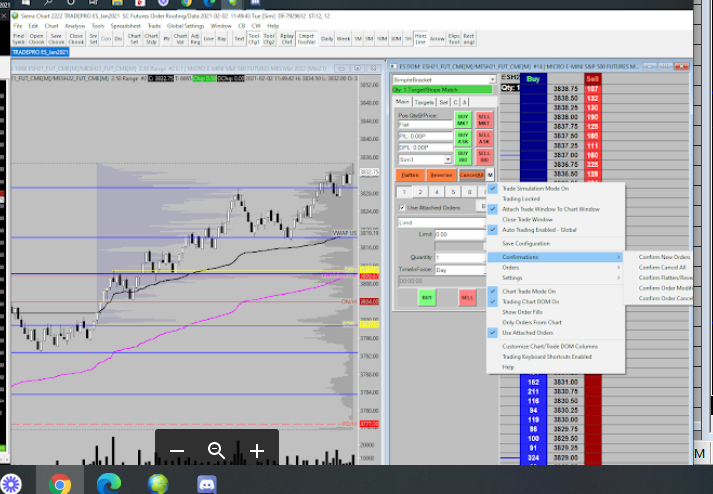Toggle Chart Trade Mode On option
The width and height of the screenshot is (713, 494).
530,291
